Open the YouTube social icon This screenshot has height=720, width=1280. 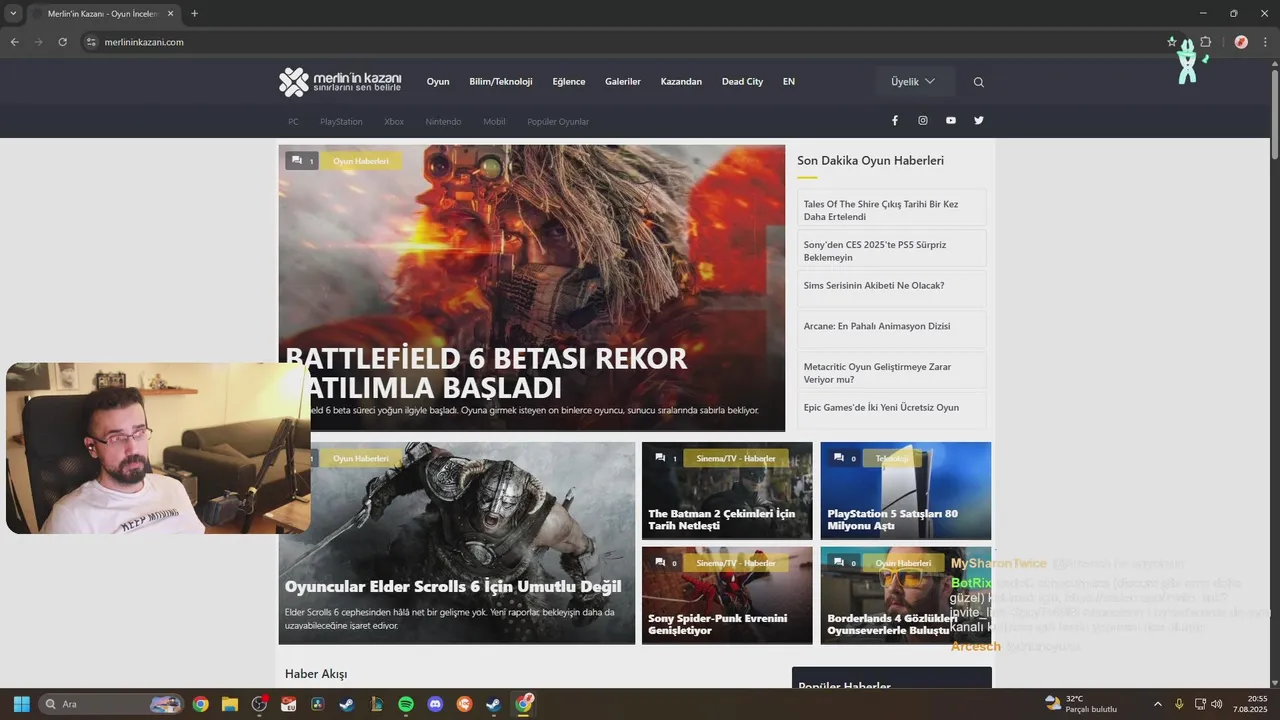coord(950,120)
